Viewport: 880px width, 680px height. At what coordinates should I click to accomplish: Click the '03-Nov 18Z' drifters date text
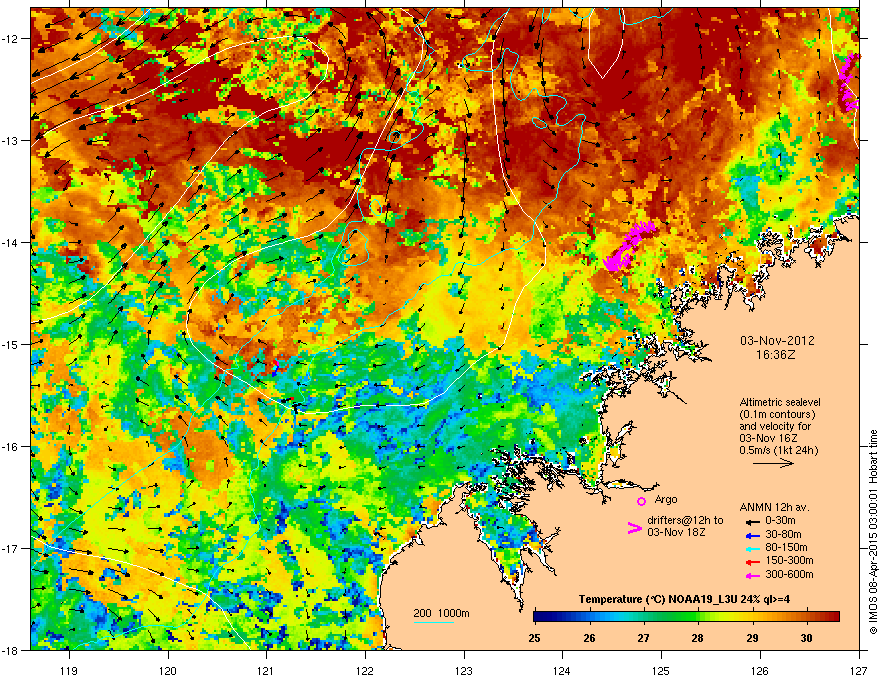click(x=676, y=532)
